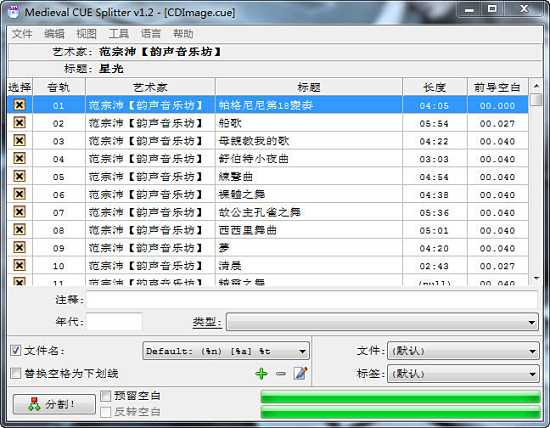Expand the 标签 (默认) dropdown
Screen dimensions: 550x428
click(463, 374)
